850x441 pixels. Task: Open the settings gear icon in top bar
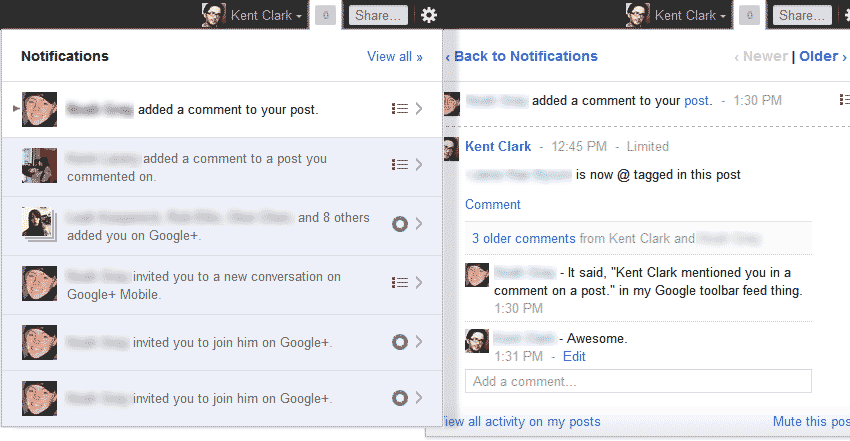429,15
